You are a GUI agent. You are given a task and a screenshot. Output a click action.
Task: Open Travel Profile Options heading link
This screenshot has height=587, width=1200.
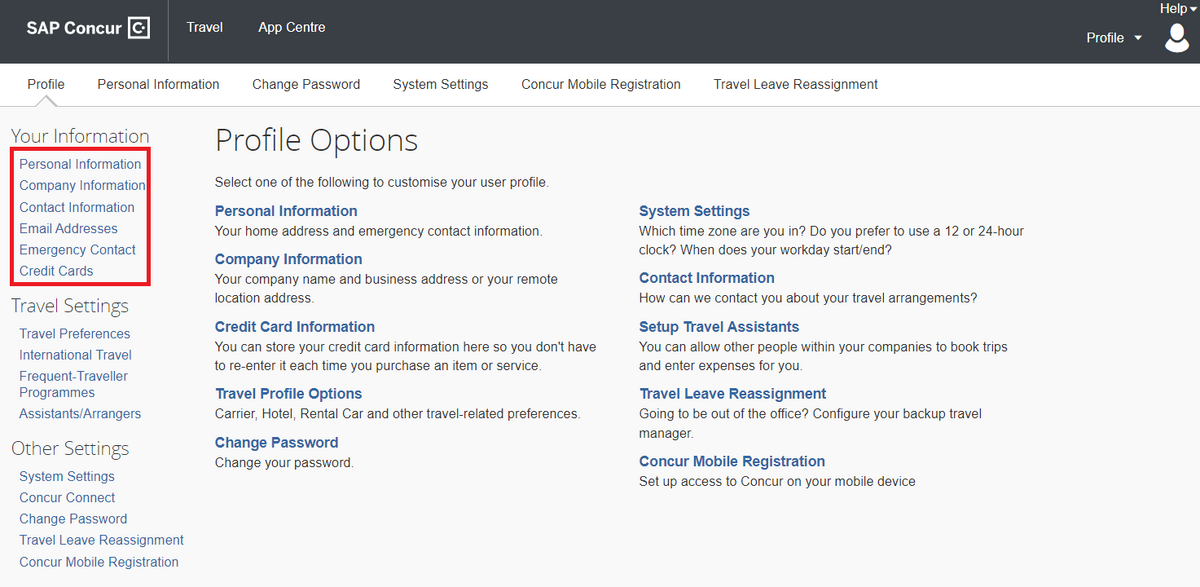tap(288, 394)
